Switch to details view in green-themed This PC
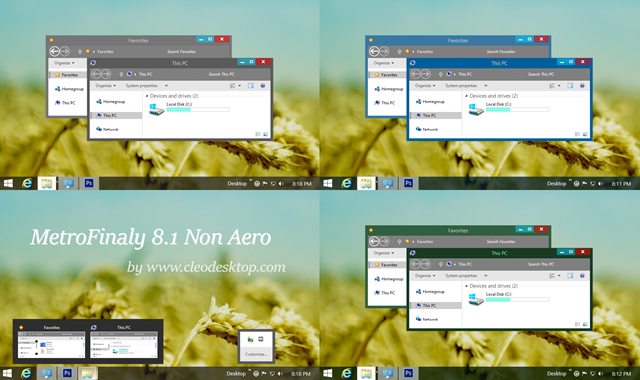The width and height of the screenshot is (640, 380). (x=578, y=324)
